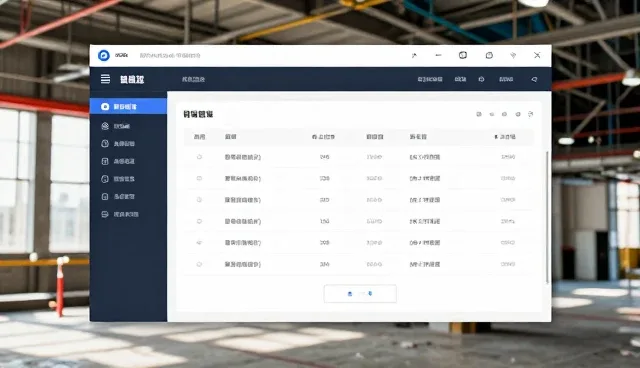Select the highlighted blue item in the sidebar
Viewport: 640px width, 368px height.
tap(128, 106)
